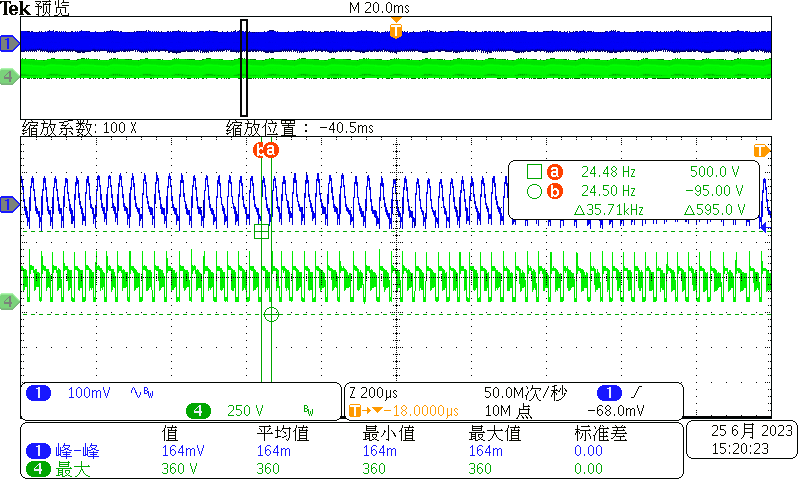Viewport: 800px width, 480px height.
Task: Click the rising edge trigger slope icon
Action: pos(637,392)
